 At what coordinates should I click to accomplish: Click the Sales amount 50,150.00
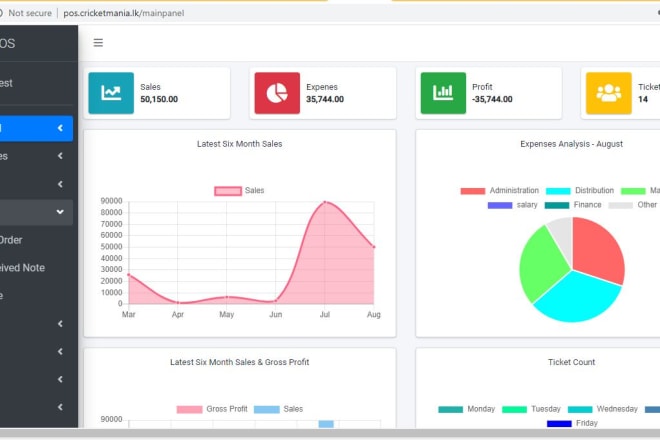pyautogui.click(x=159, y=99)
